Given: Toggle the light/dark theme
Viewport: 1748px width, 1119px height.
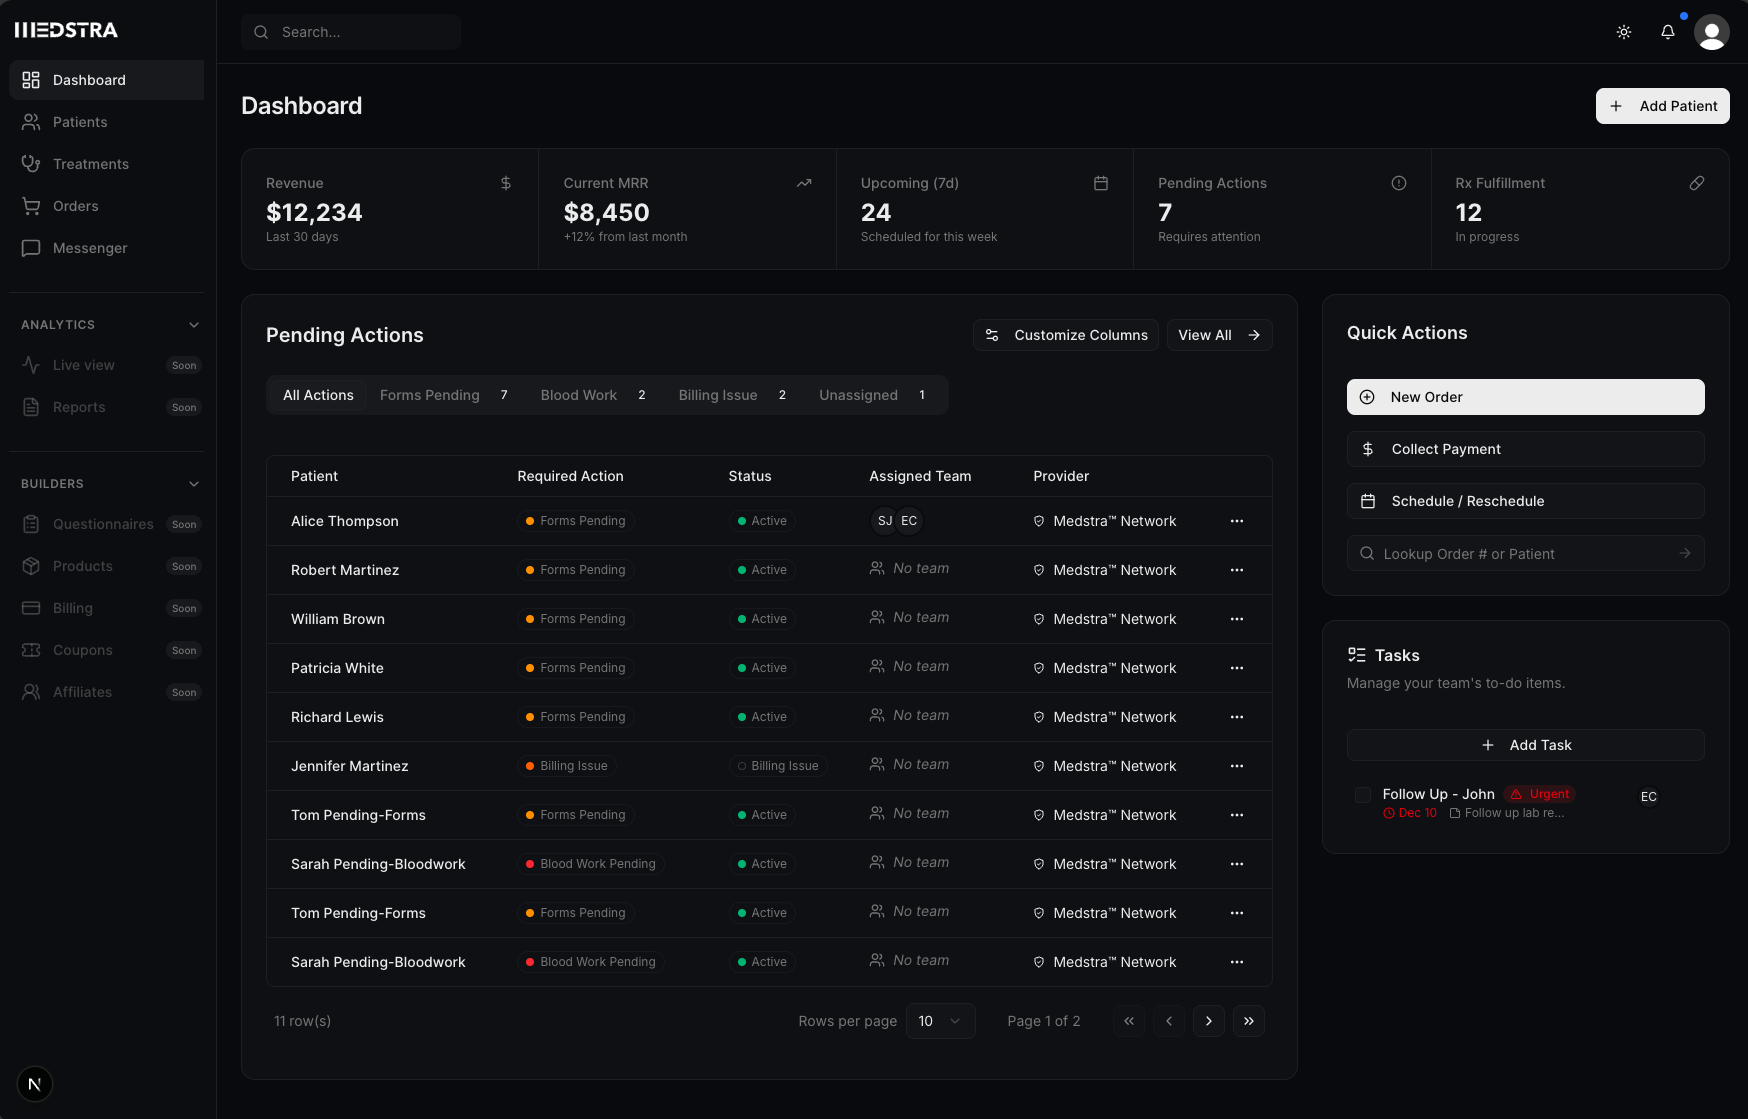Looking at the screenshot, I should tap(1623, 32).
